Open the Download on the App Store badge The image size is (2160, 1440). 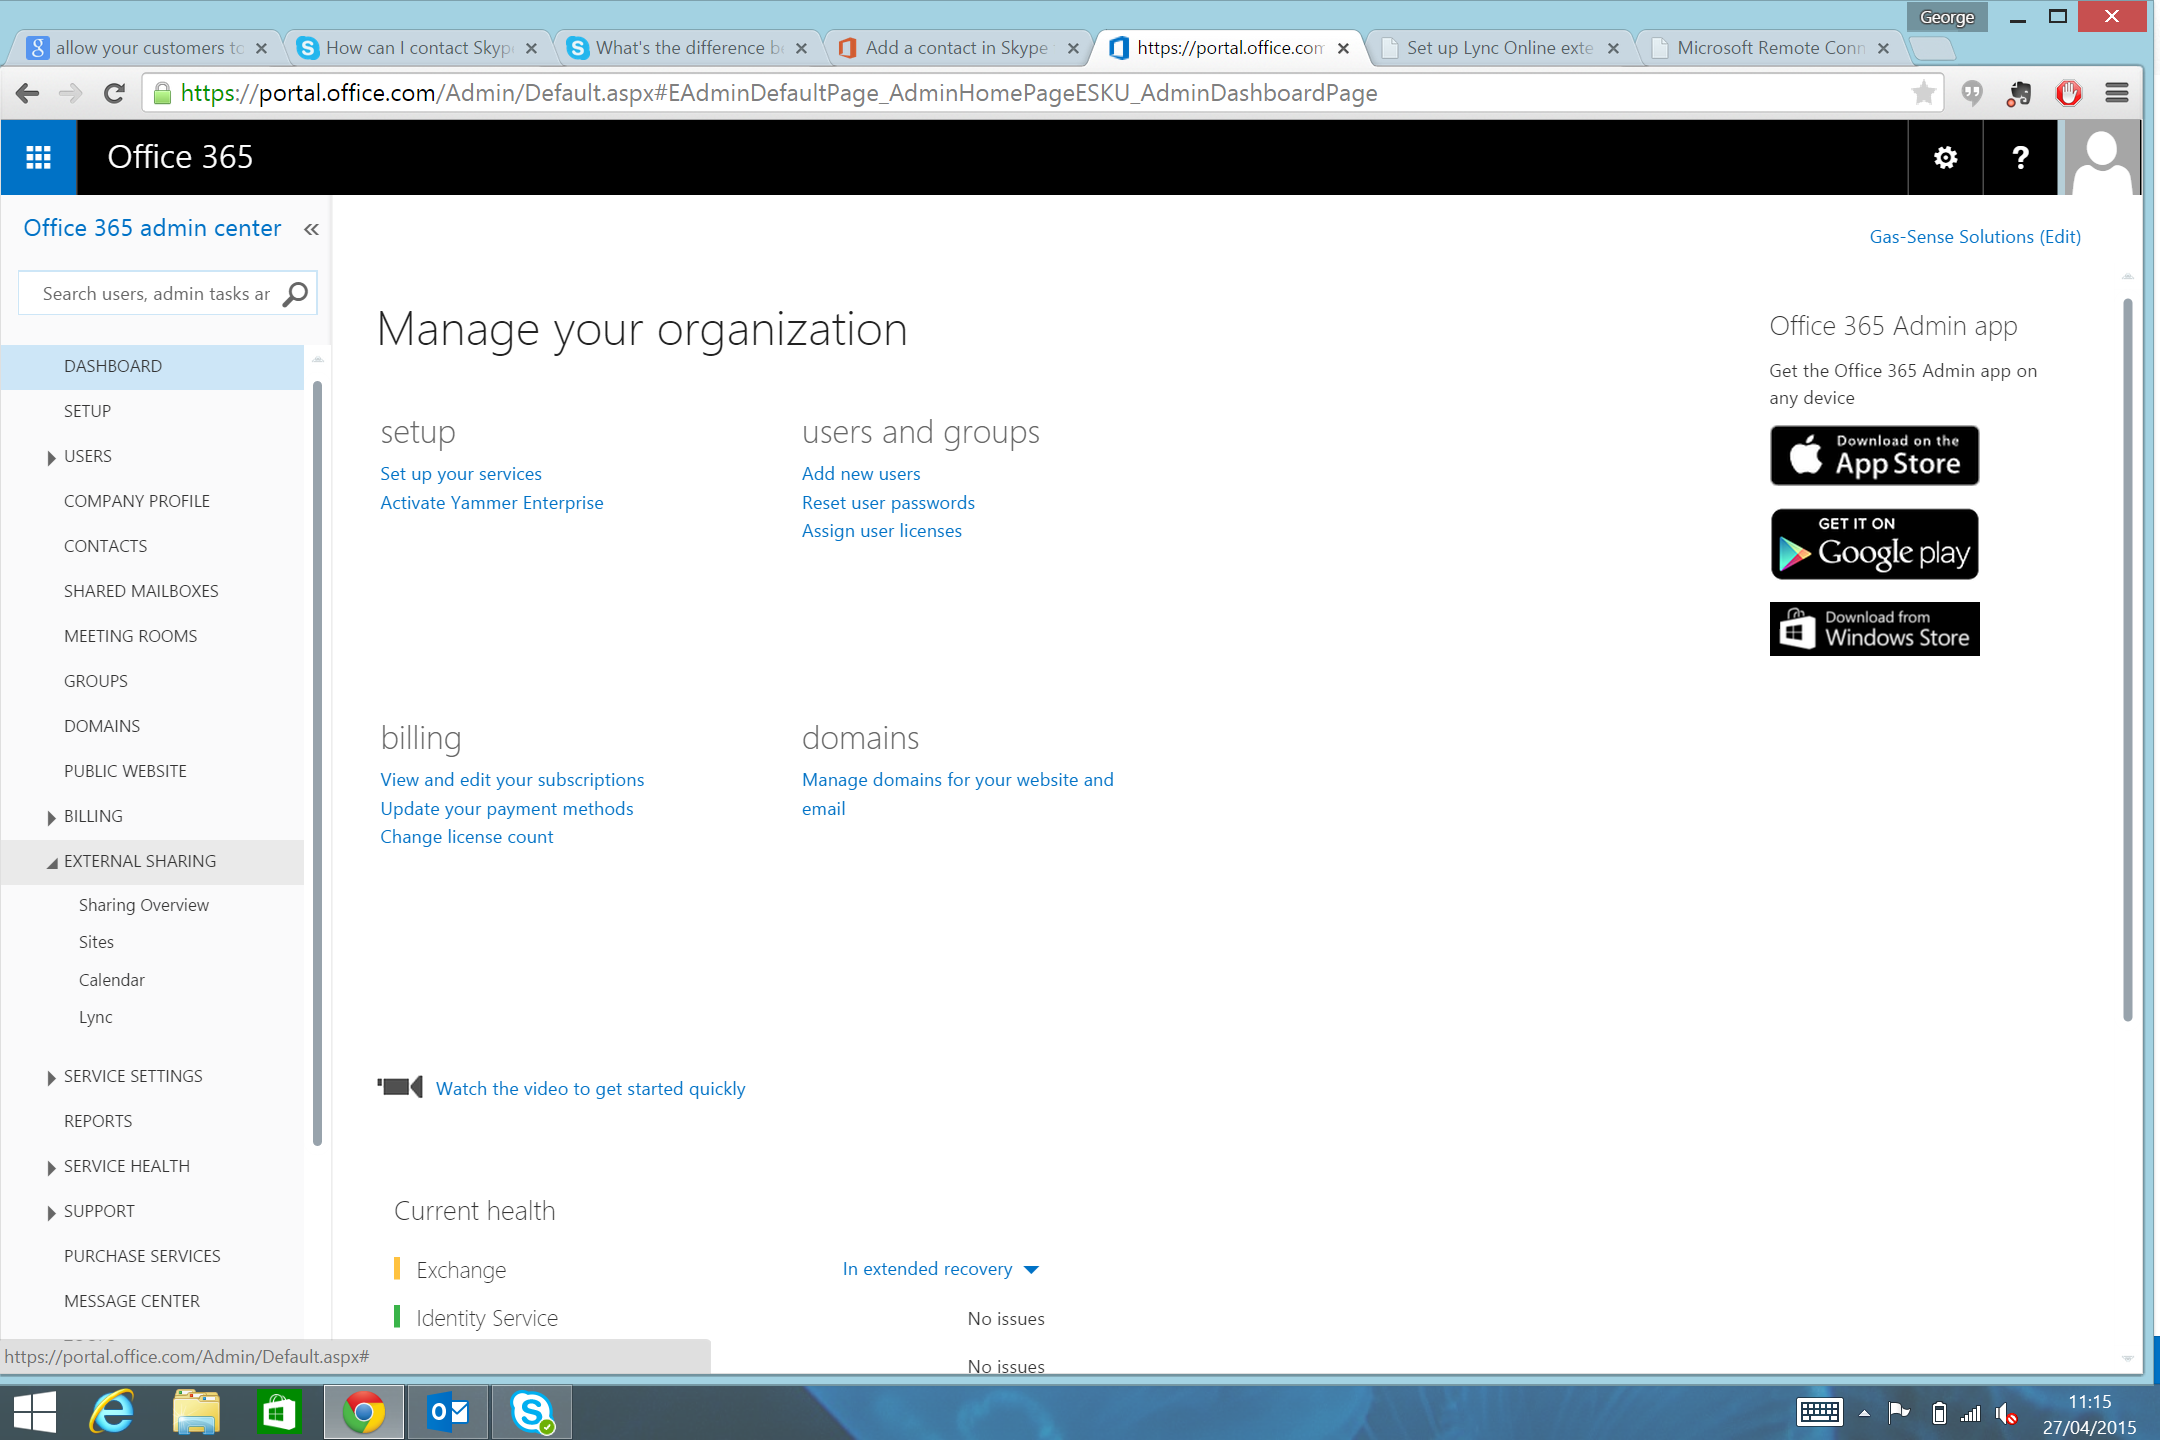click(x=1874, y=456)
